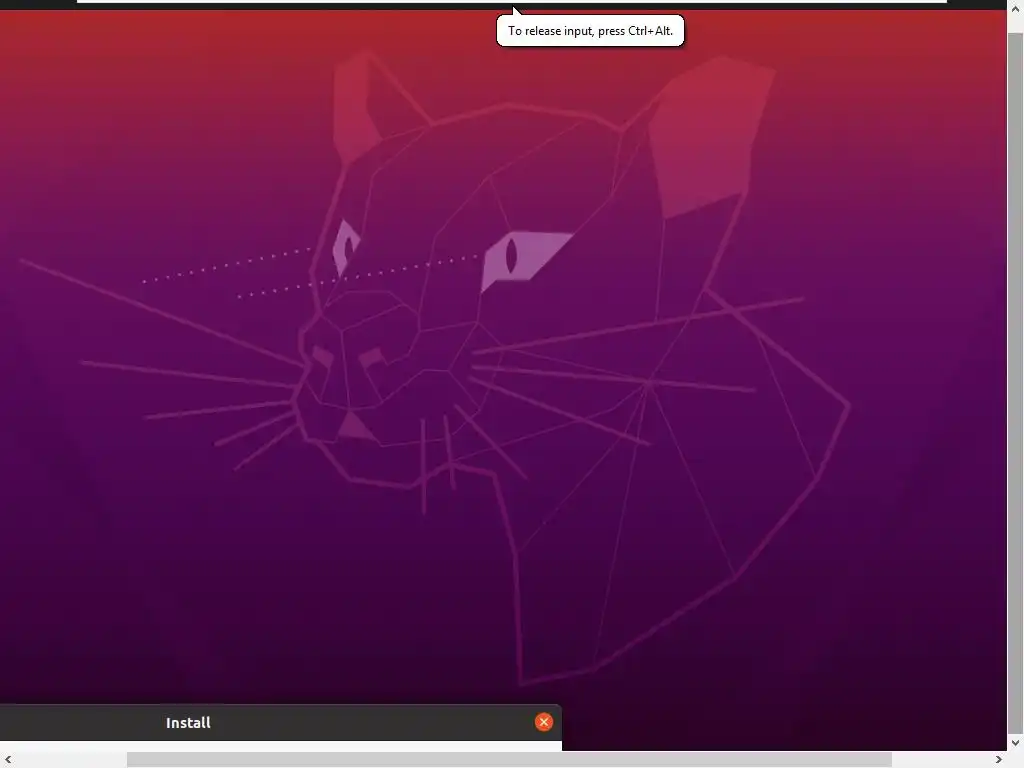
Task: Click the vertical scrollbar thumb
Action: (x=1016, y=384)
